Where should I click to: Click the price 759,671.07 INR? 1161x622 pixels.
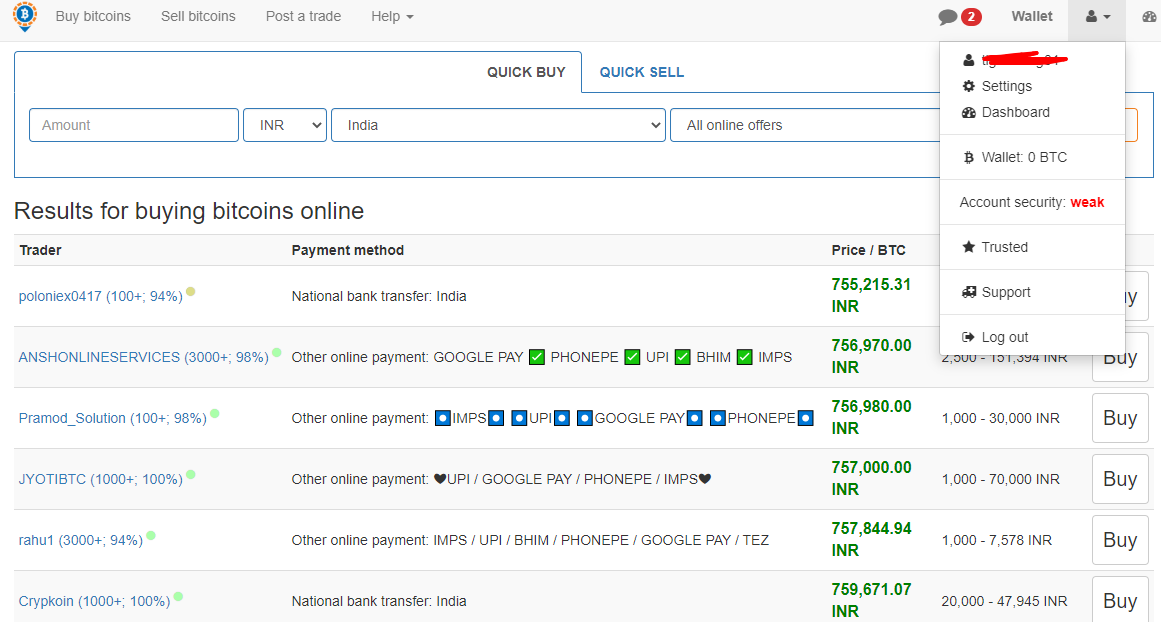point(871,601)
